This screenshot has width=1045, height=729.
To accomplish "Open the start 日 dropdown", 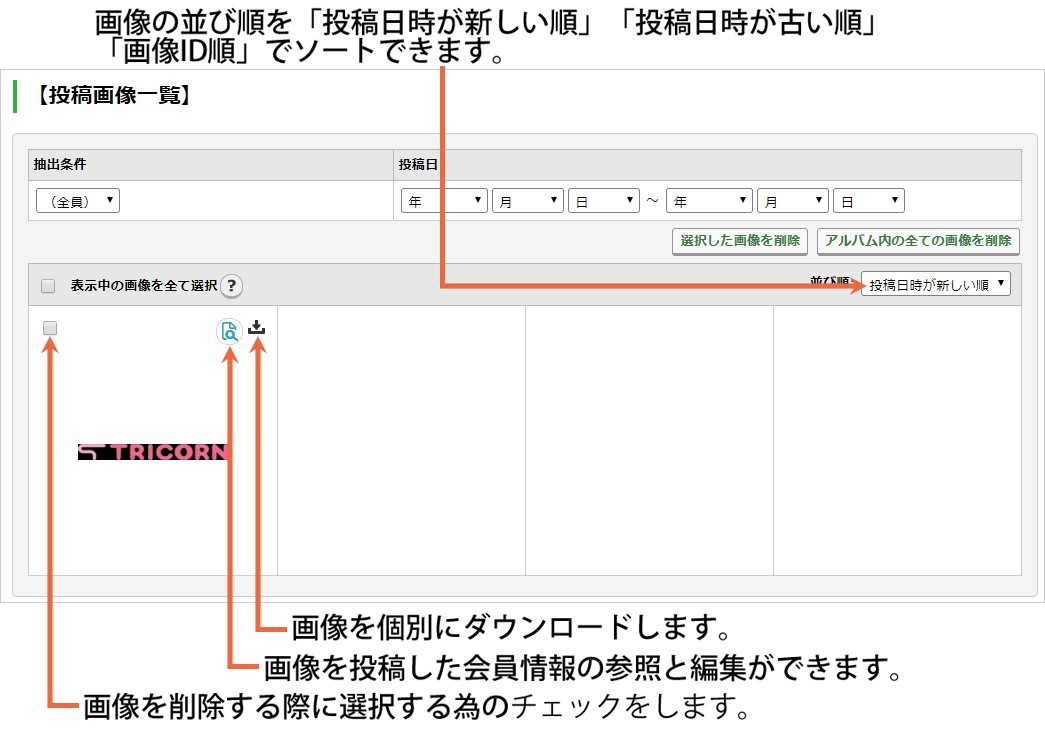I will [x=604, y=201].
